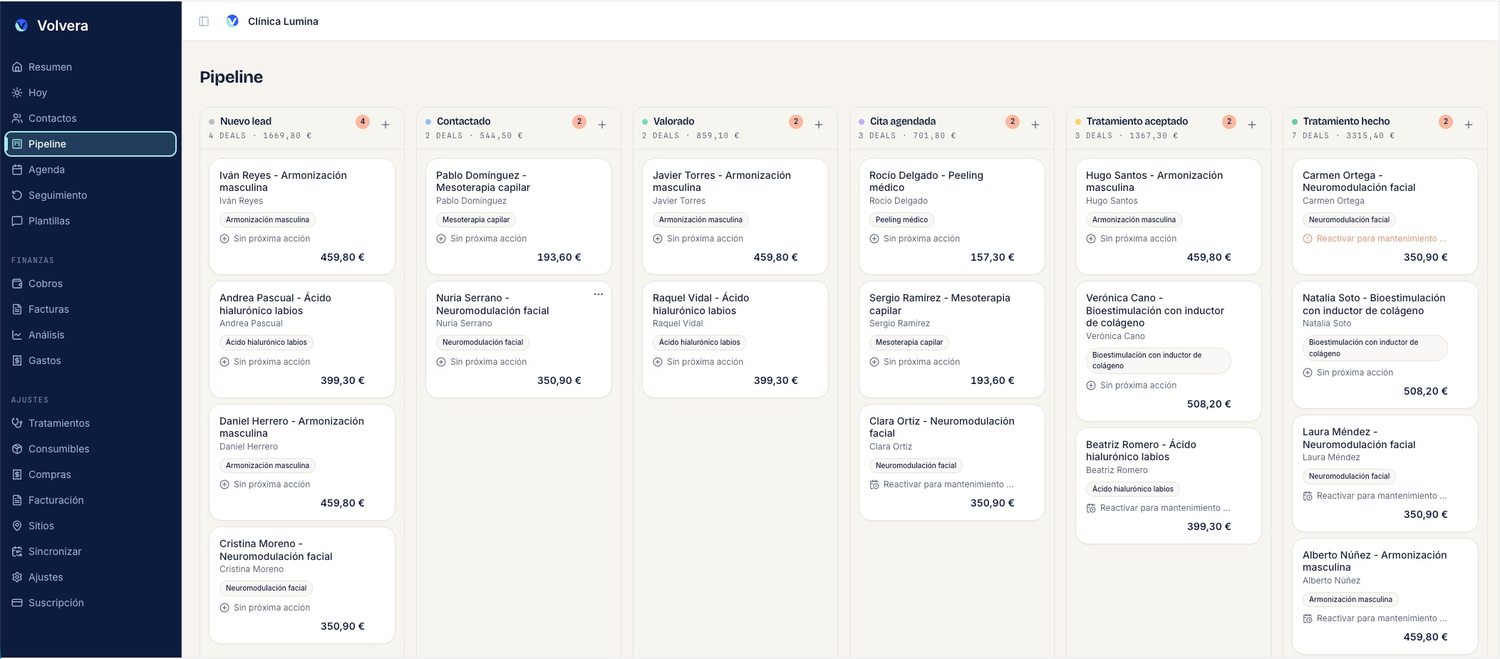Image resolution: width=1500 pixels, height=659 pixels.
Task: Click the Clínica Lumina logo icon
Action: pyautogui.click(x=233, y=21)
